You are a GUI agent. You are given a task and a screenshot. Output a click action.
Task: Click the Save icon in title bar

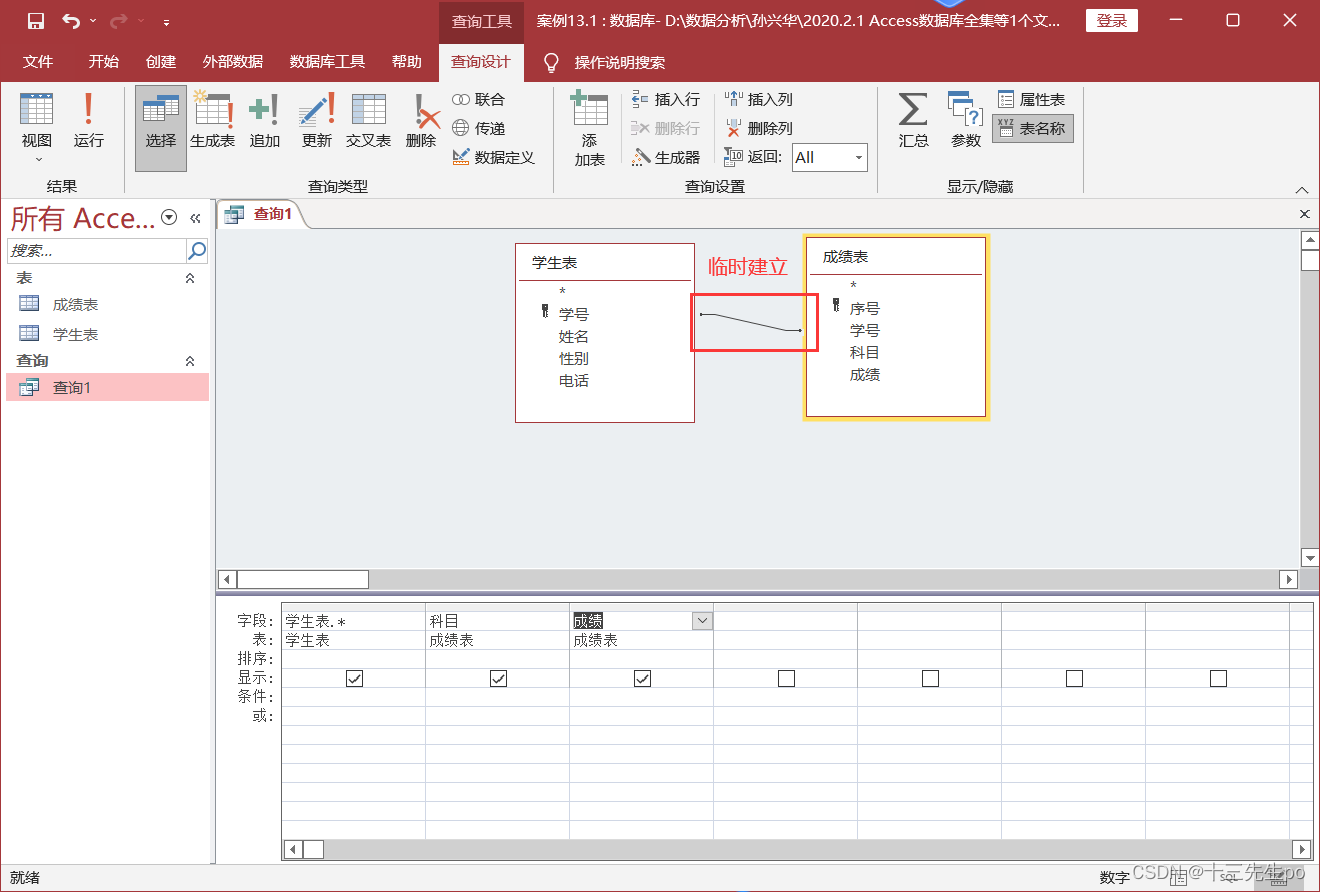click(x=35, y=21)
